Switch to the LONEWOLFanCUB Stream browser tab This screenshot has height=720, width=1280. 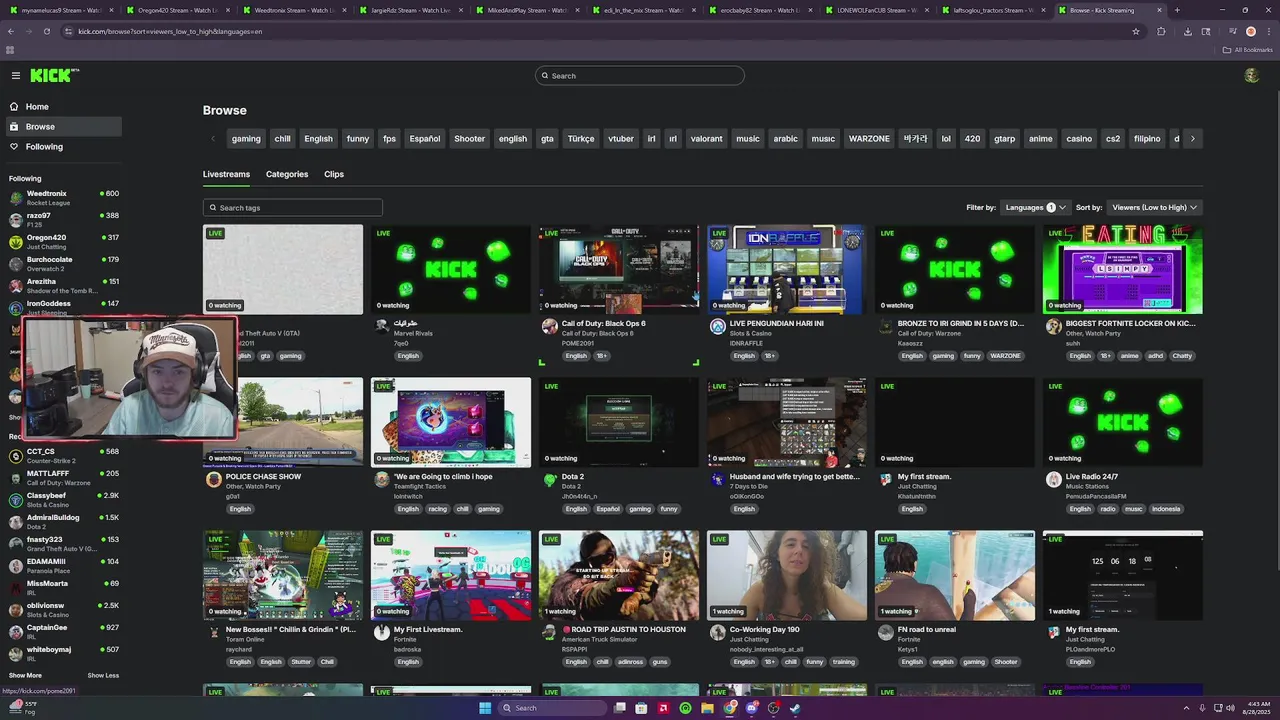(875, 10)
